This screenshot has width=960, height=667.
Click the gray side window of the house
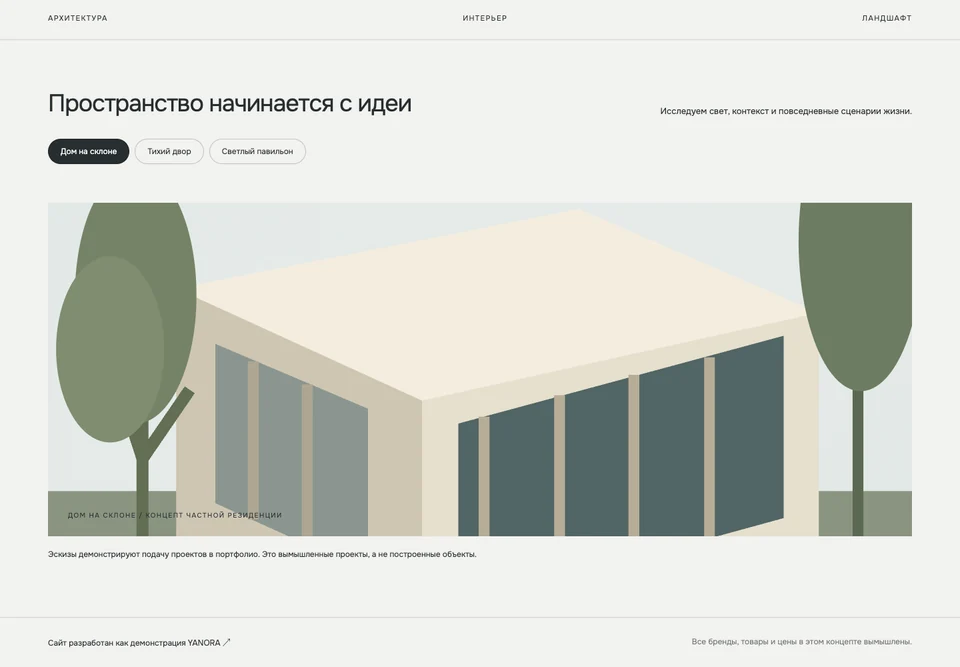291,441
